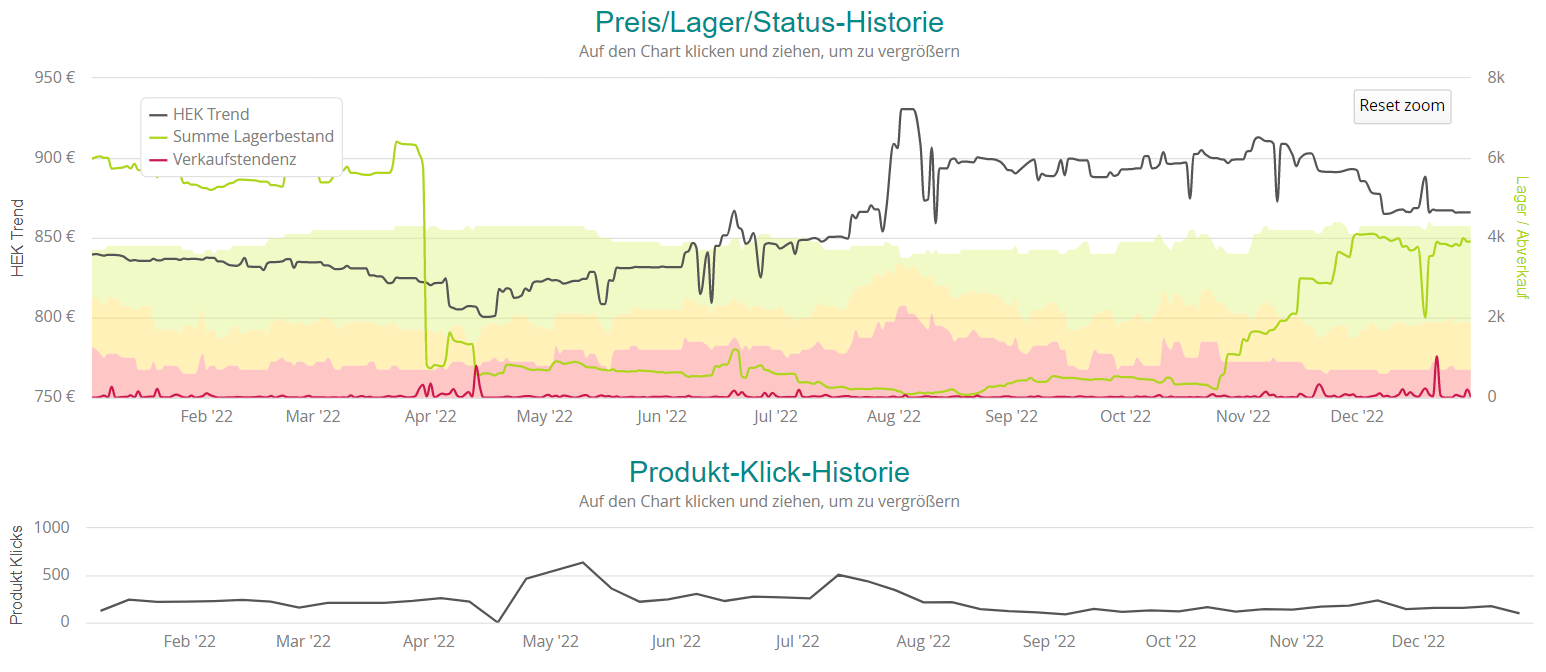Click the zoom hint subtitle under Produkt-Klick-Historie
Viewport: 1546px width, 672px height.
[769, 501]
